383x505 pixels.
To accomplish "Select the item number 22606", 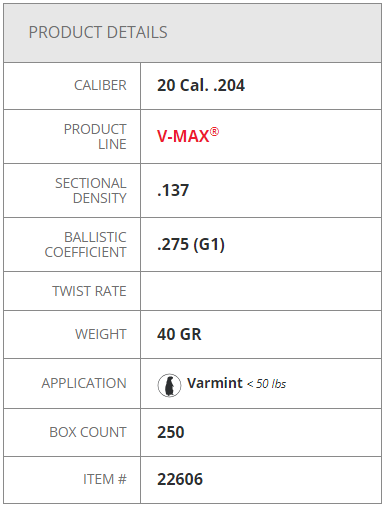I will (180, 479).
